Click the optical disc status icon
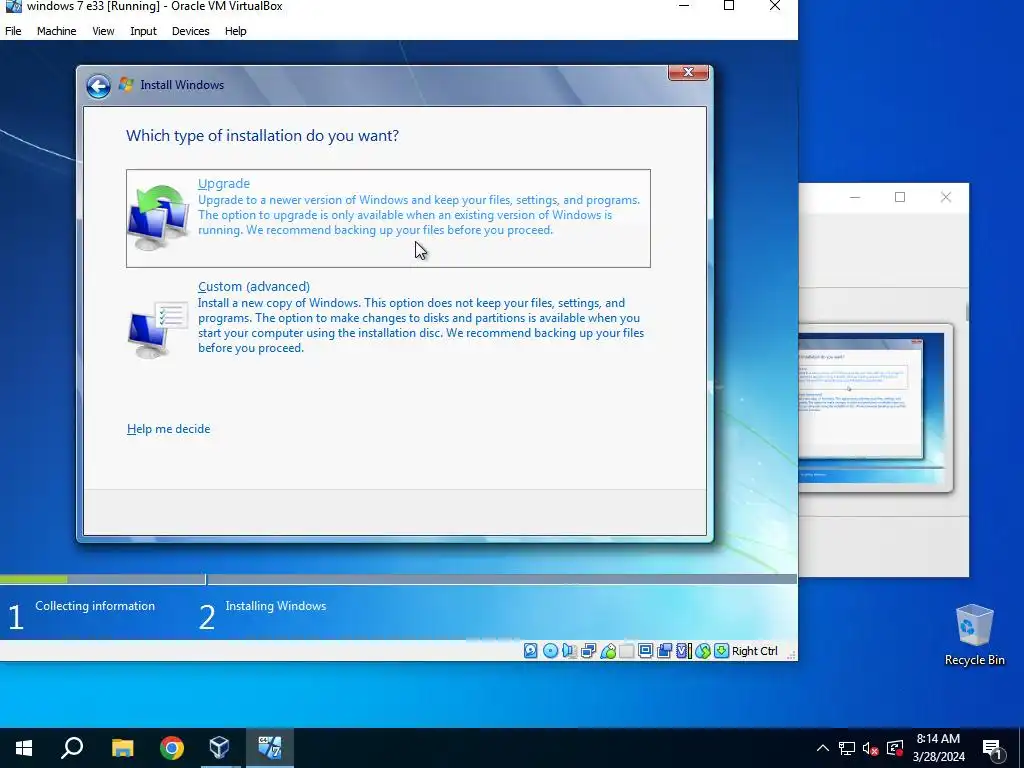 pos(551,650)
